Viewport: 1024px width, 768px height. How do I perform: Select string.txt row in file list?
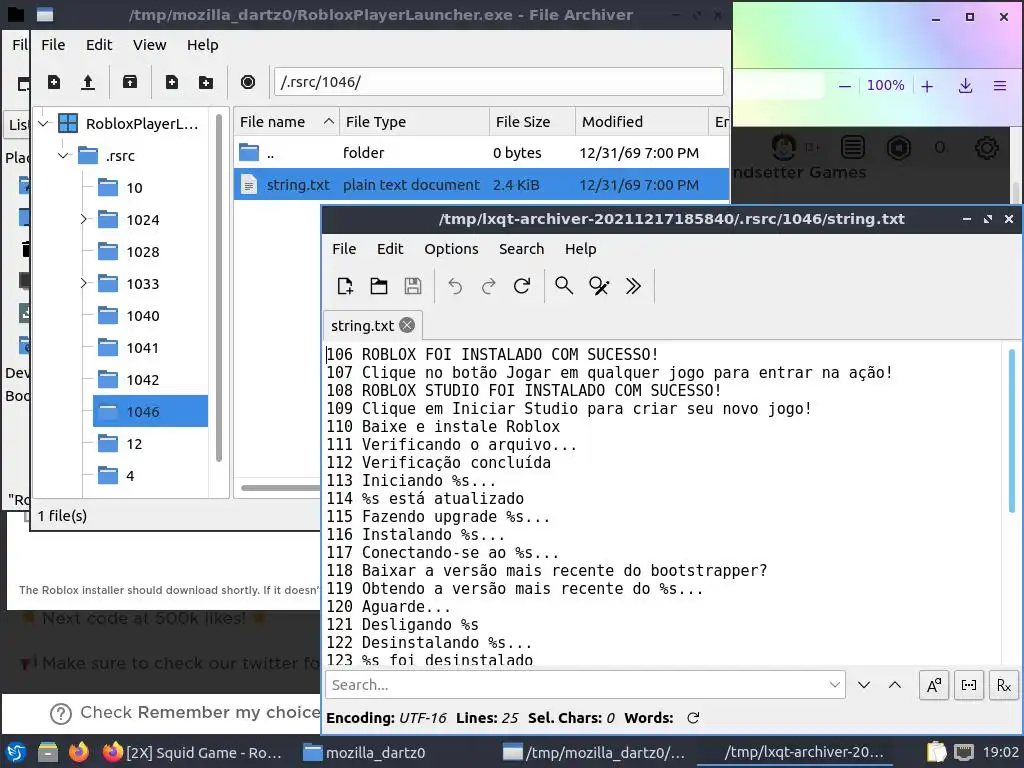[x=481, y=185]
